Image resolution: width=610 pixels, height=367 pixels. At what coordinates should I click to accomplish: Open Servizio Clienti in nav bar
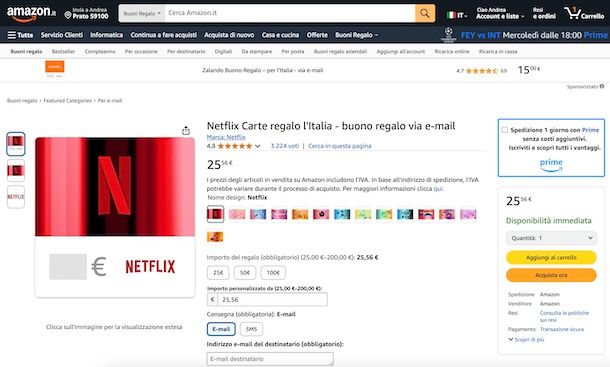[x=62, y=35]
